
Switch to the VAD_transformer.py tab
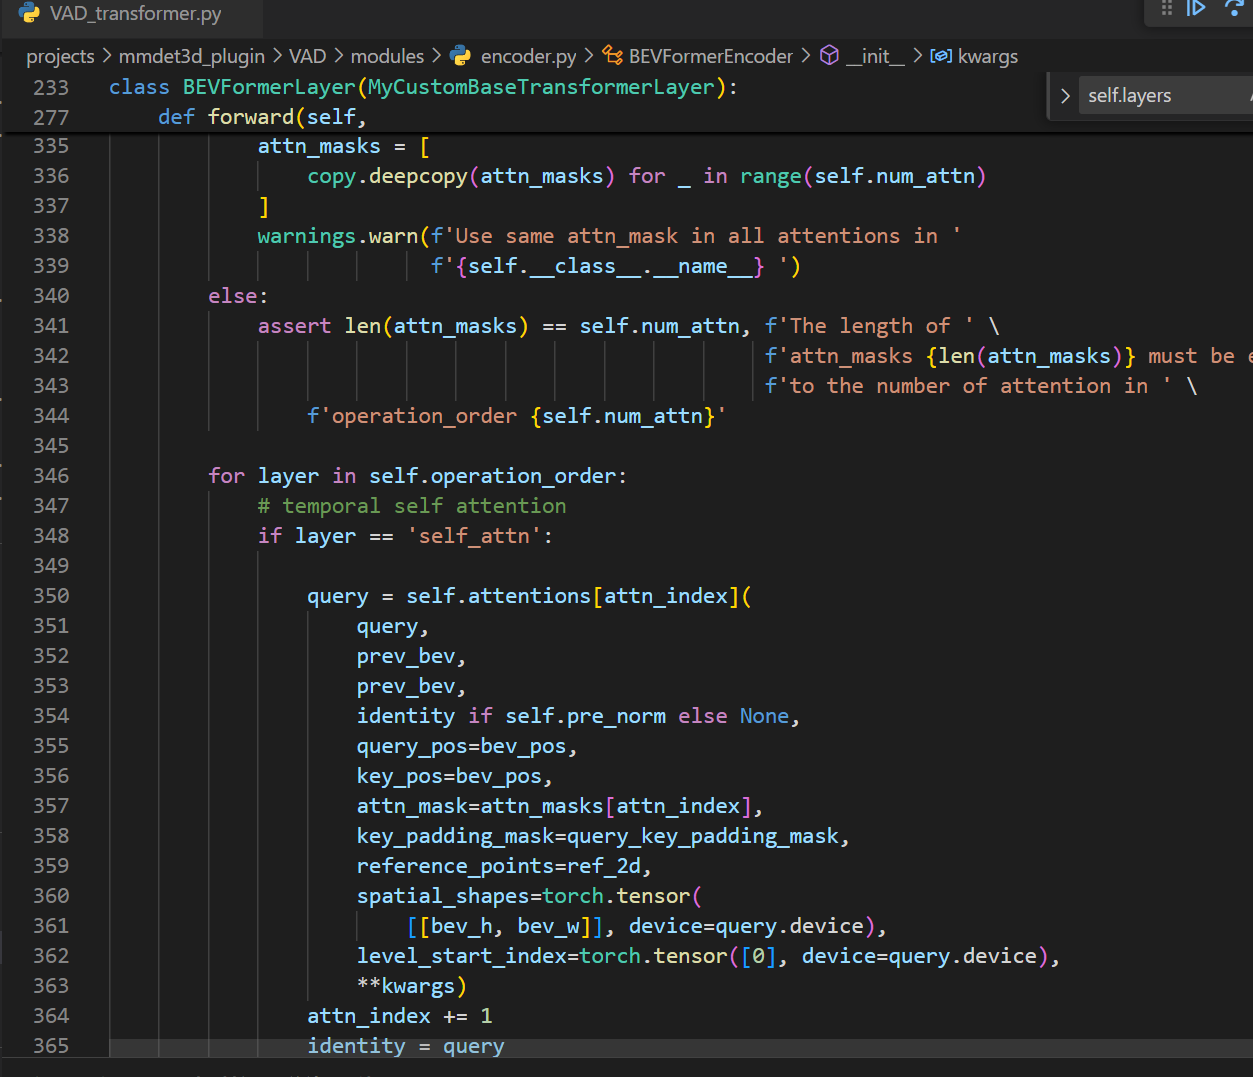click(x=135, y=14)
